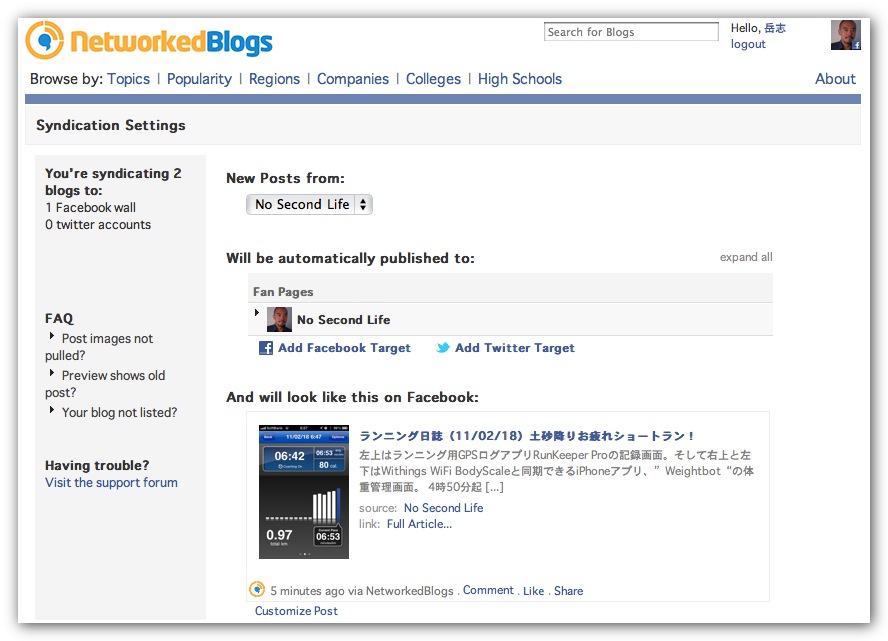Image resolution: width=888 pixels, height=641 pixels.
Task: Click the NetworkedBlogs logo
Action: click(x=149, y=40)
